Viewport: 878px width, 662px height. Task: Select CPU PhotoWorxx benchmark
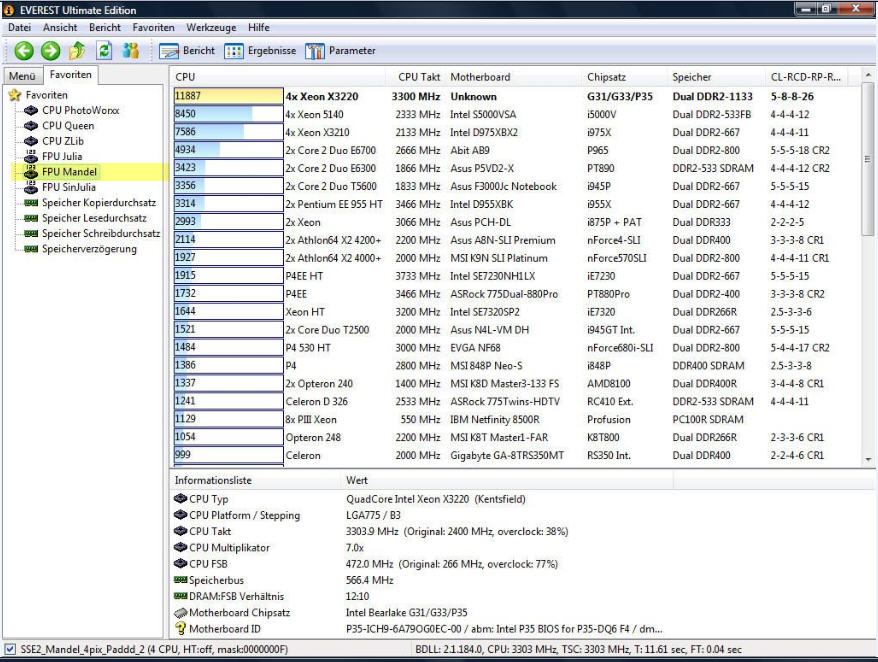tap(81, 110)
